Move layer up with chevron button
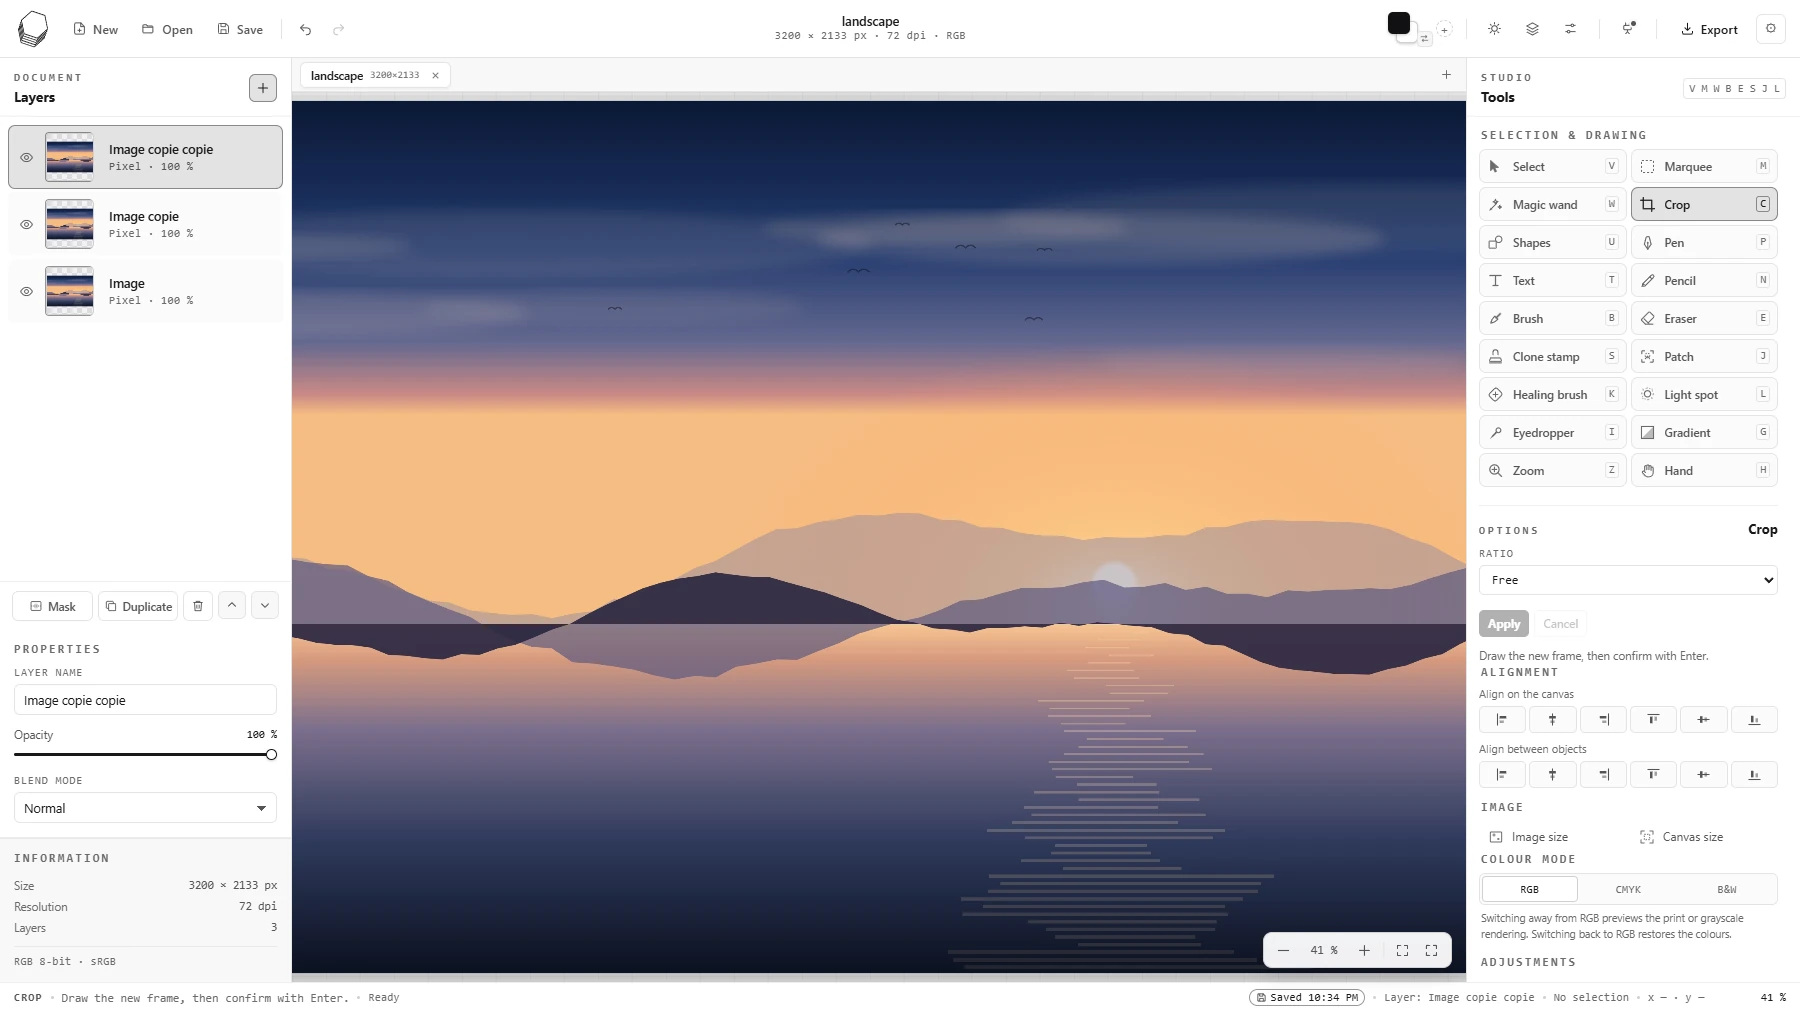Screen dimensions: 1800x1012 tap(232, 605)
